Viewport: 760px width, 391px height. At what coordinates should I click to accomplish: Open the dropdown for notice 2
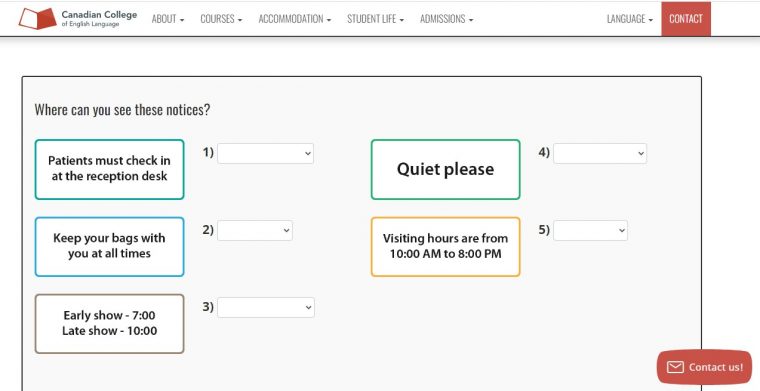click(255, 231)
